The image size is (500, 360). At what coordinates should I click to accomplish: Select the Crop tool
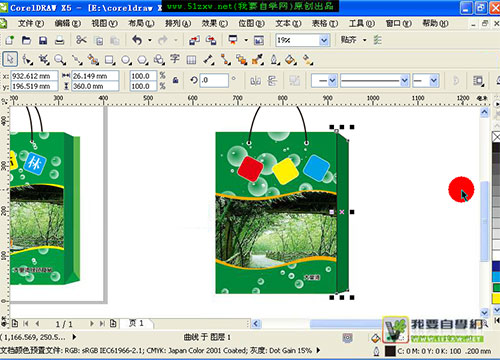(x=44, y=60)
